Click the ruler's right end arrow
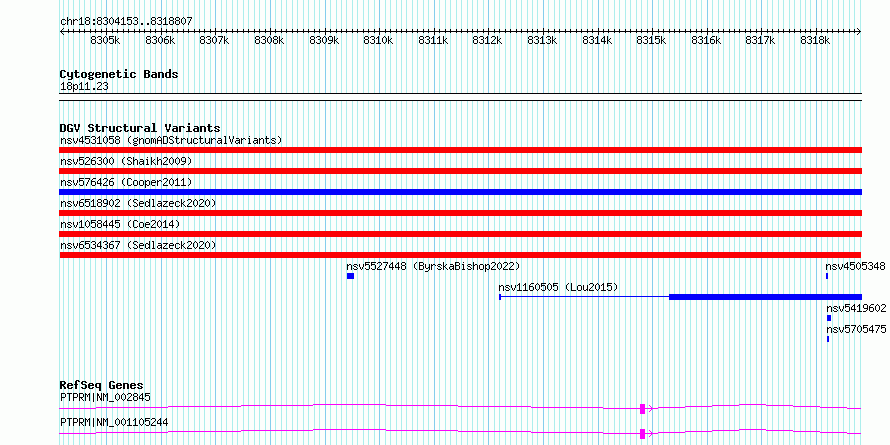This screenshot has width=890, height=445. pyautogui.click(x=859, y=32)
